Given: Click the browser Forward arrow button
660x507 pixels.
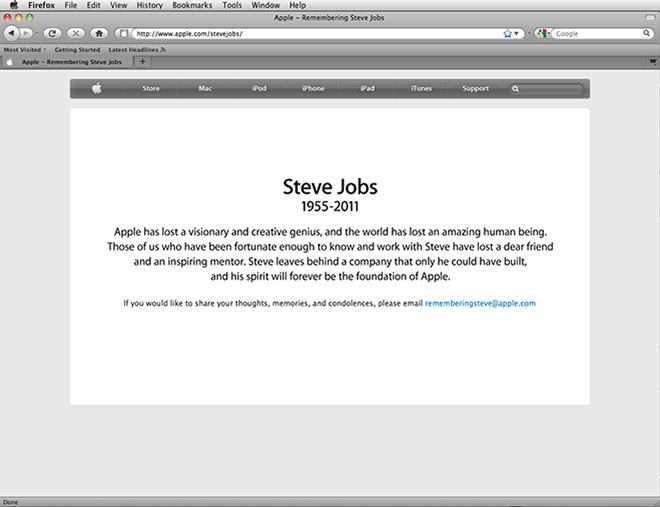Looking at the screenshot, I should [26, 33].
